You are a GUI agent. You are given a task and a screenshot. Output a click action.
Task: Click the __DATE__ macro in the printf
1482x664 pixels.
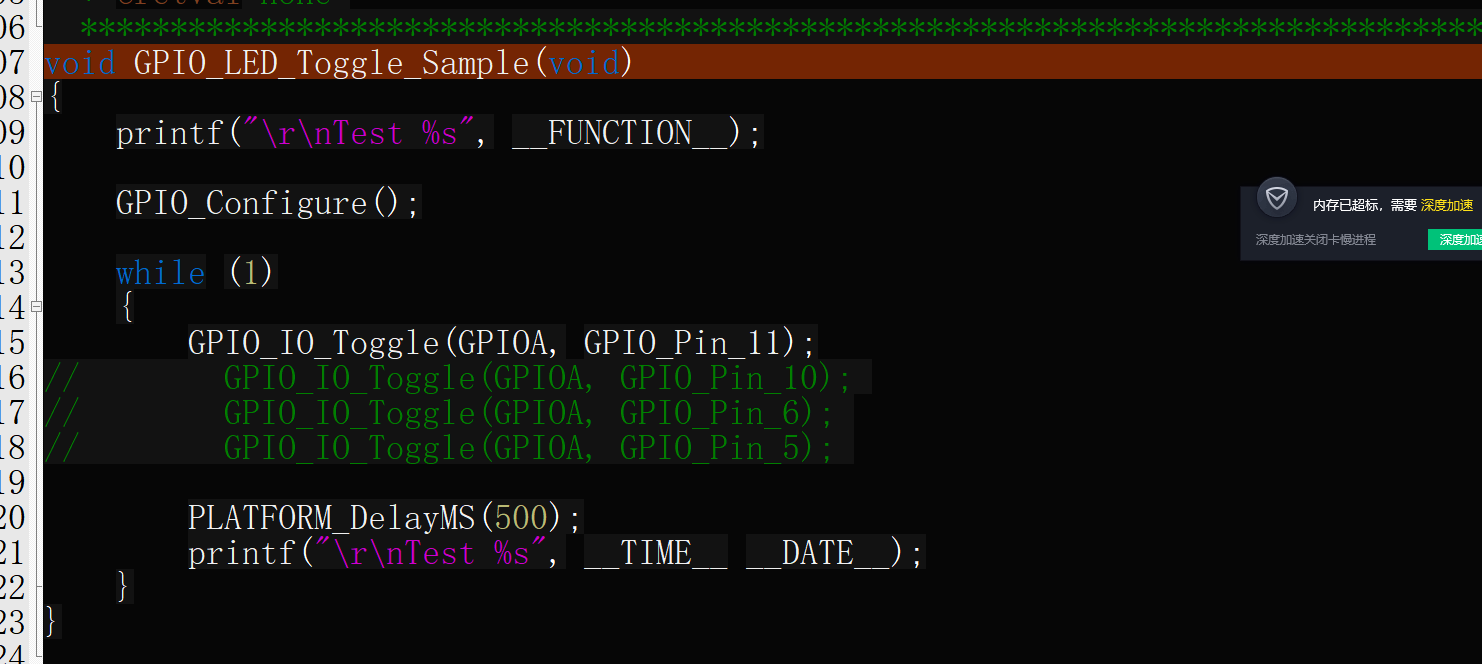pyautogui.click(x=817, y=553)
